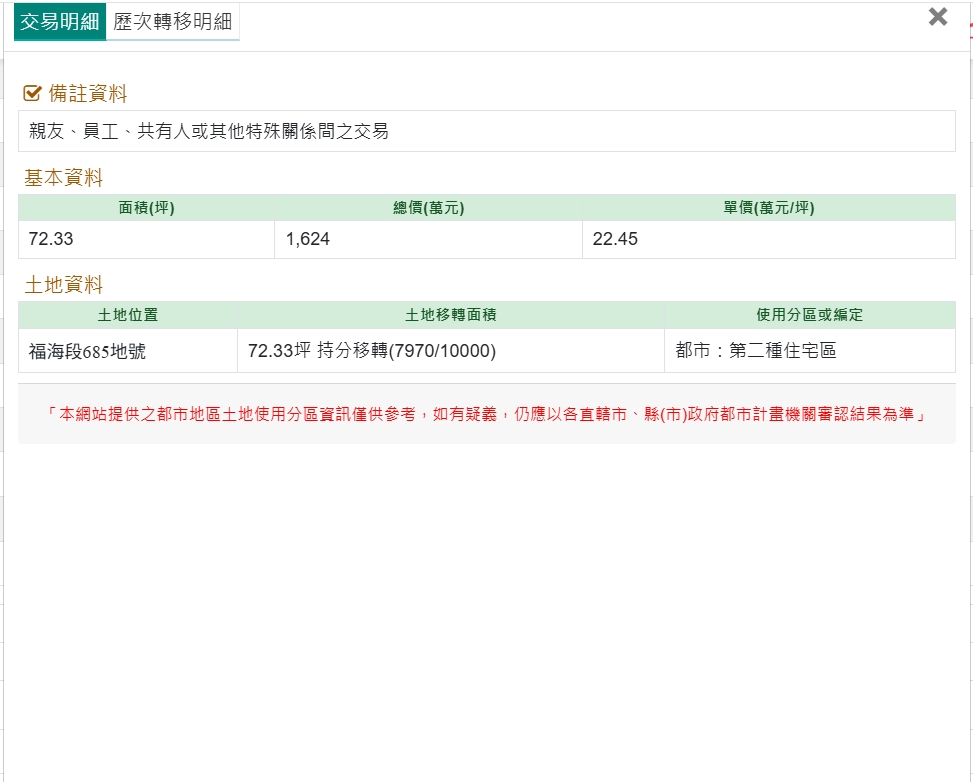Click the 單價(萬元/坪) column header
This screenshot has height=782, width=973.
(768, 208)
